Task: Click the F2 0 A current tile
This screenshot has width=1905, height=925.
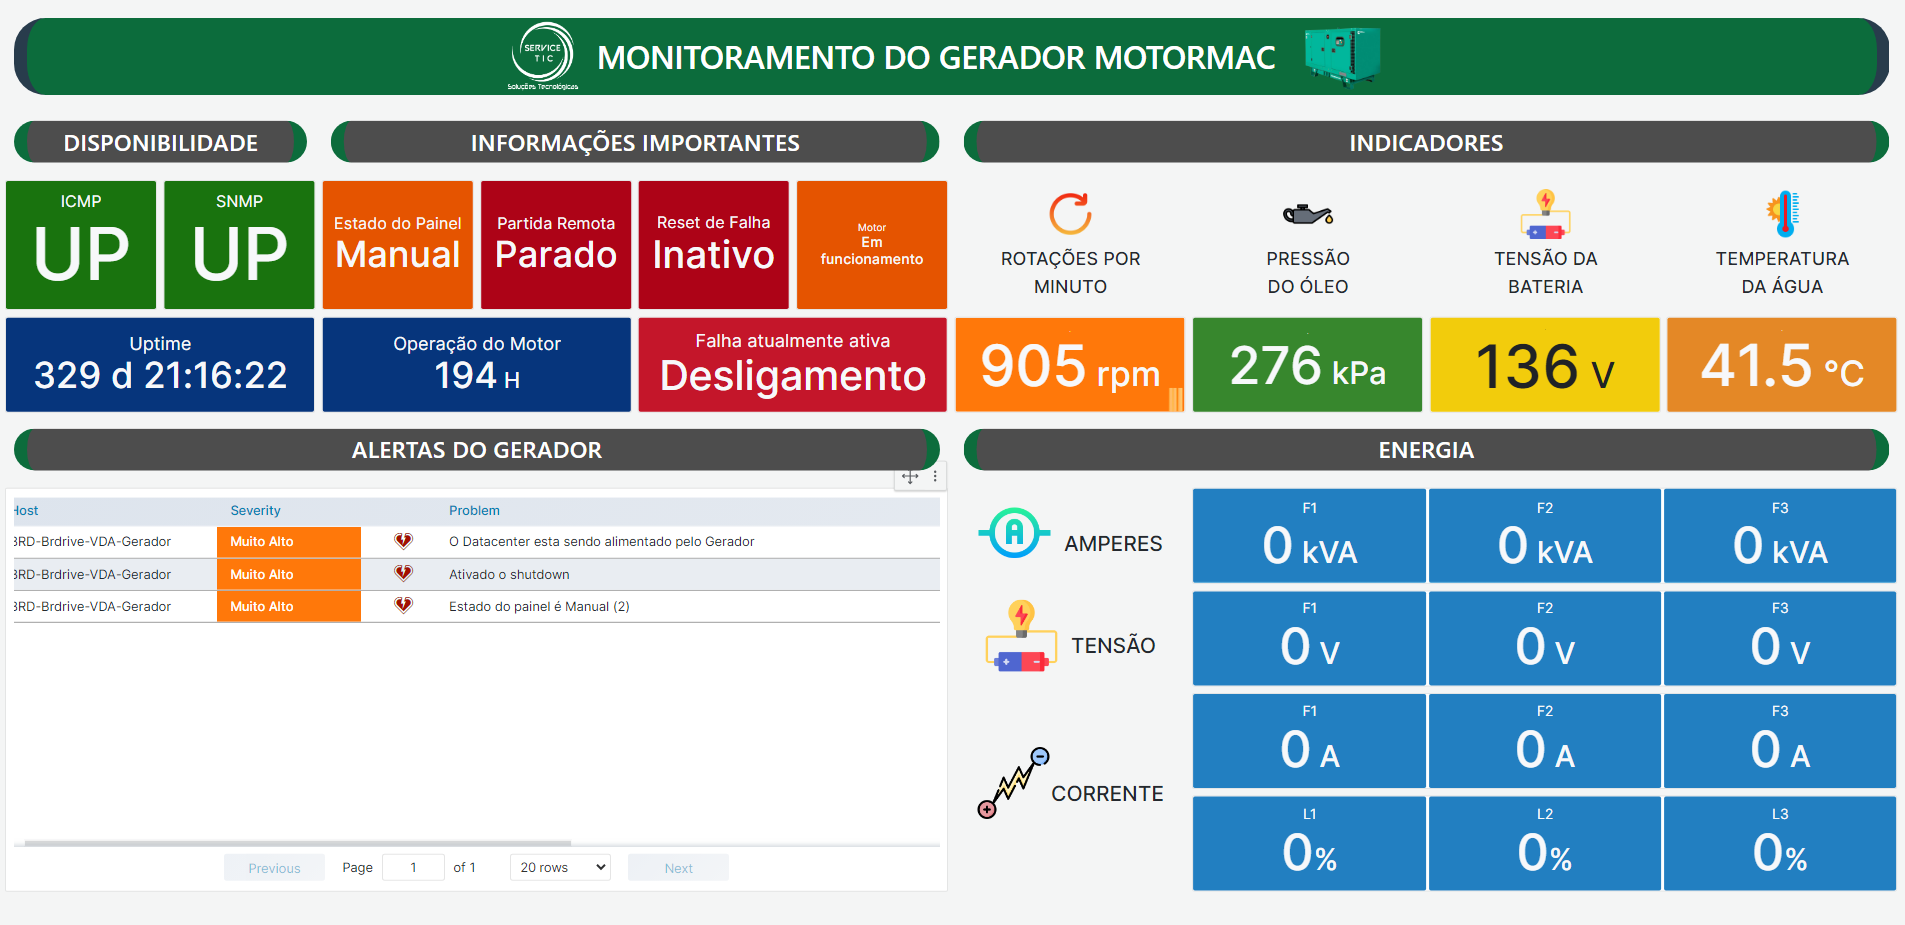Action: pyautogui.click(x=1545, y=741)
